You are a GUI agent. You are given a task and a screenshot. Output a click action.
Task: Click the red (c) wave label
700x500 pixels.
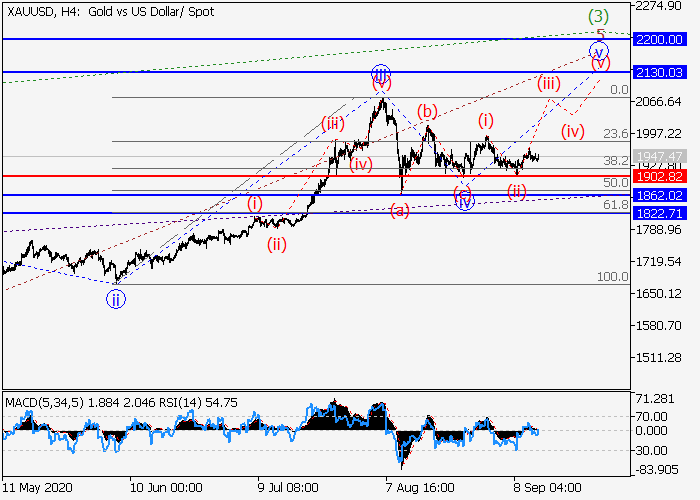461,191
